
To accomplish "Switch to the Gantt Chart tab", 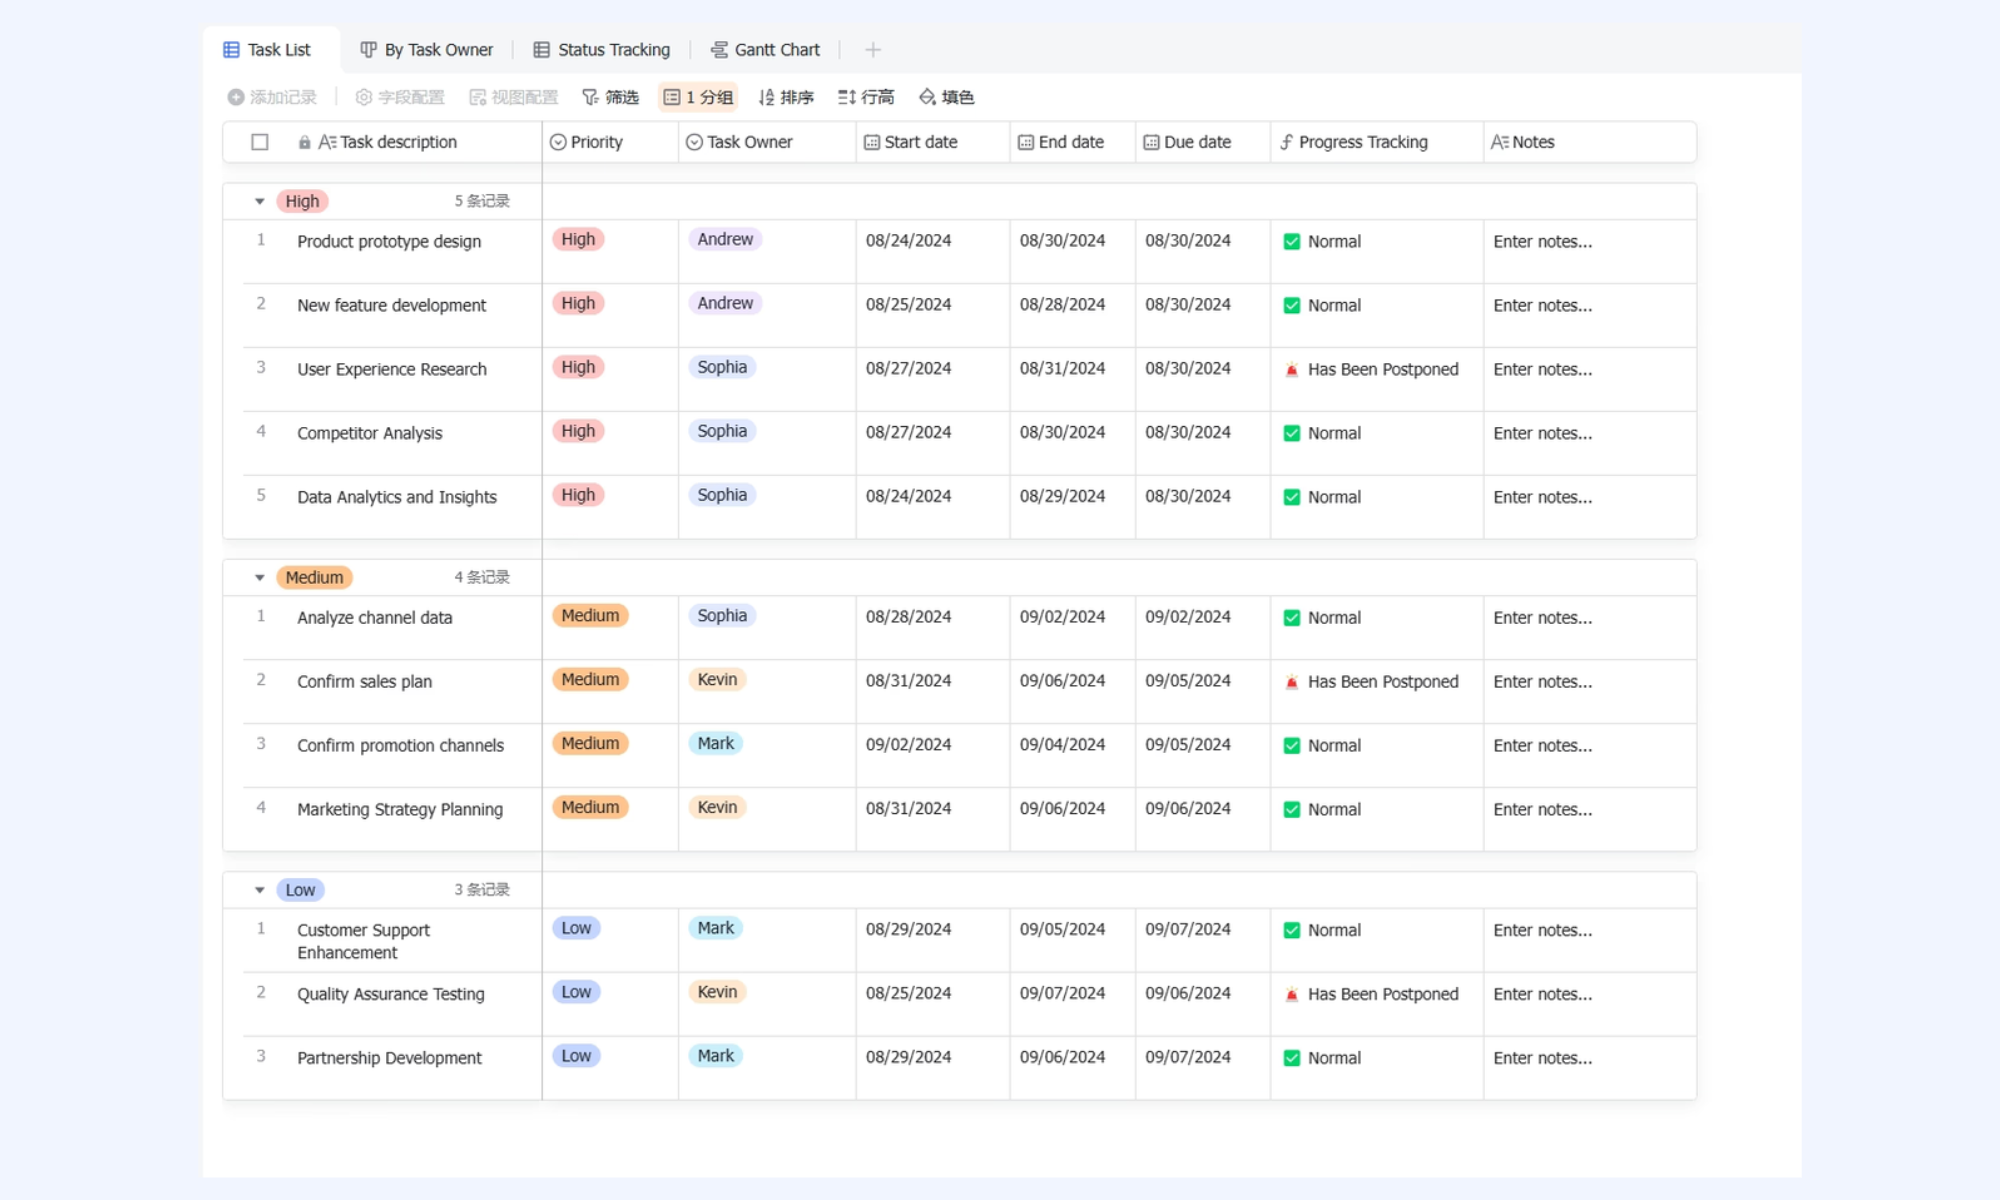I will click(765, 50).
